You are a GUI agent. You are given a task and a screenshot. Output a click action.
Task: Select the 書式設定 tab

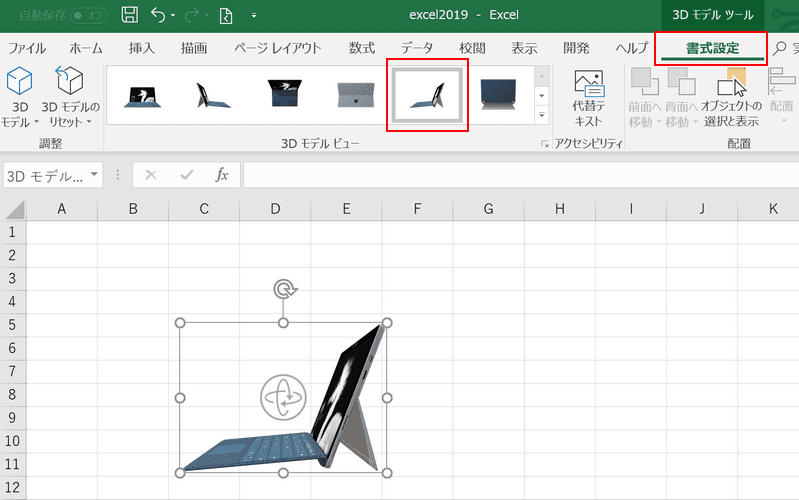tap(712, 48)
